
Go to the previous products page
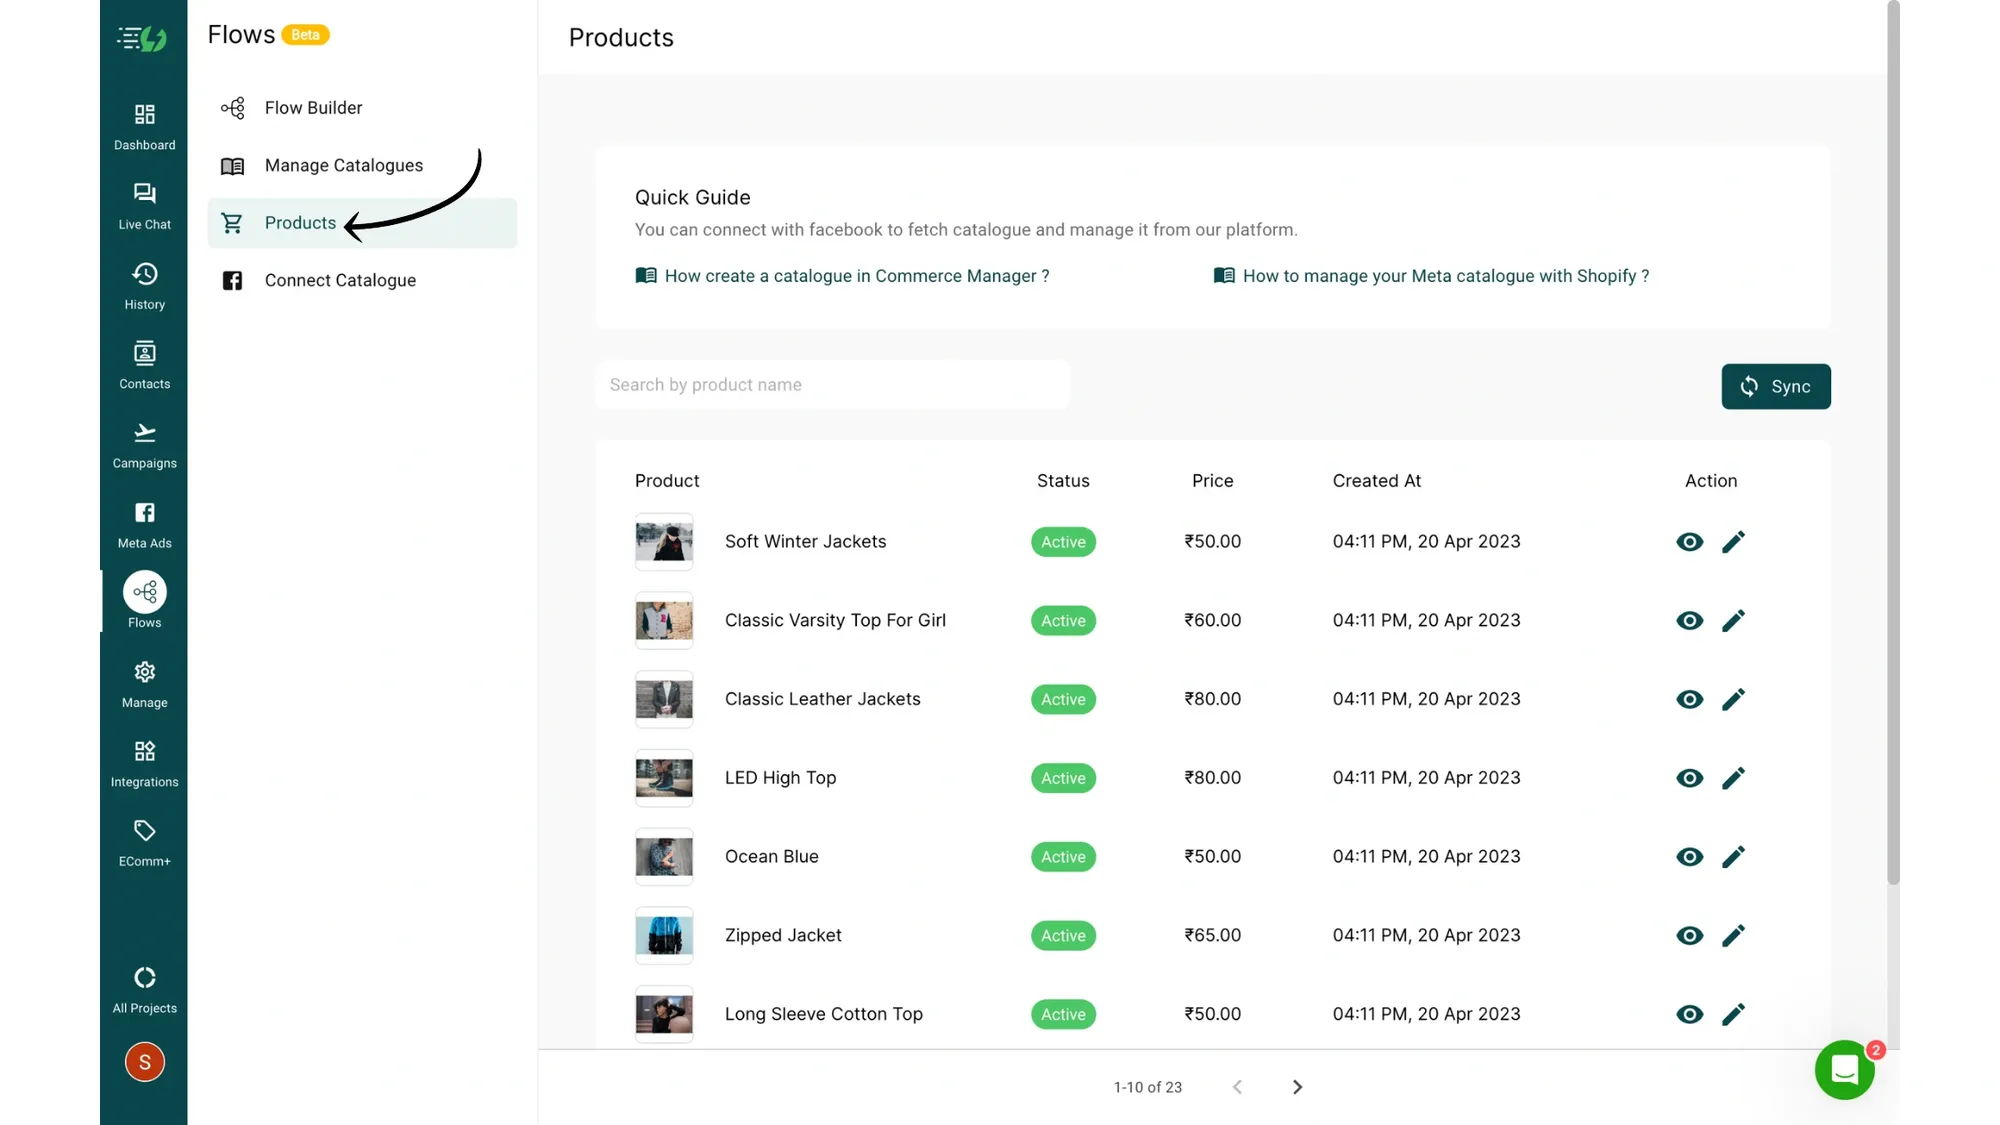click(1237, 1087)
